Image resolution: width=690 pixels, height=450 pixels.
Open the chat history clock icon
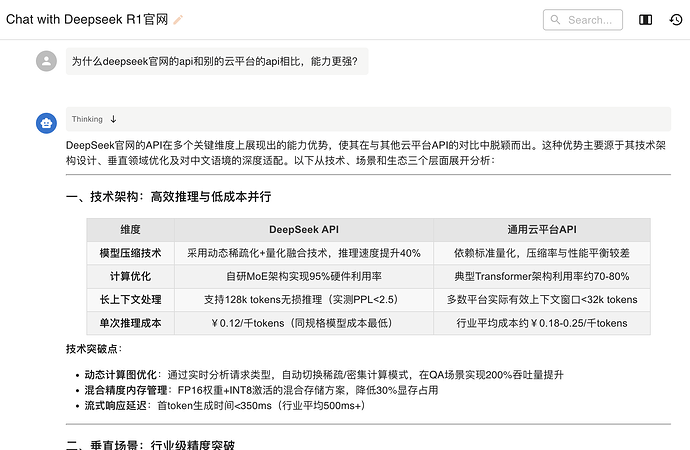675,20
